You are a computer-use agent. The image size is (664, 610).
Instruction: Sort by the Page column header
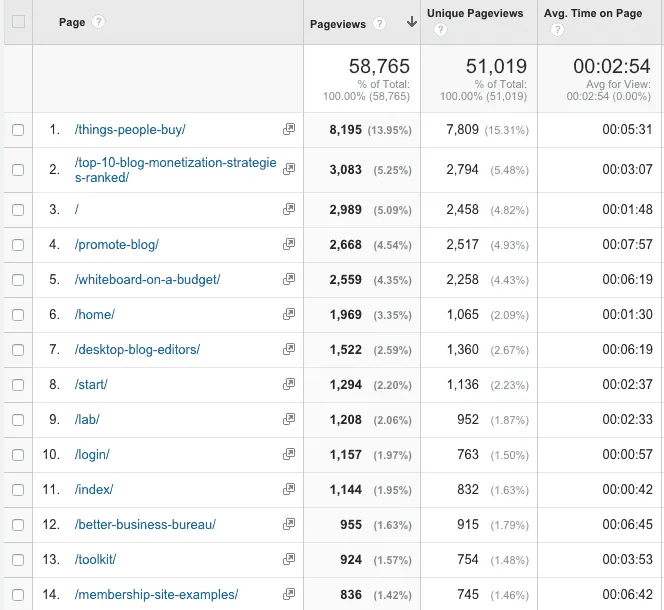[x=72, y=22]
